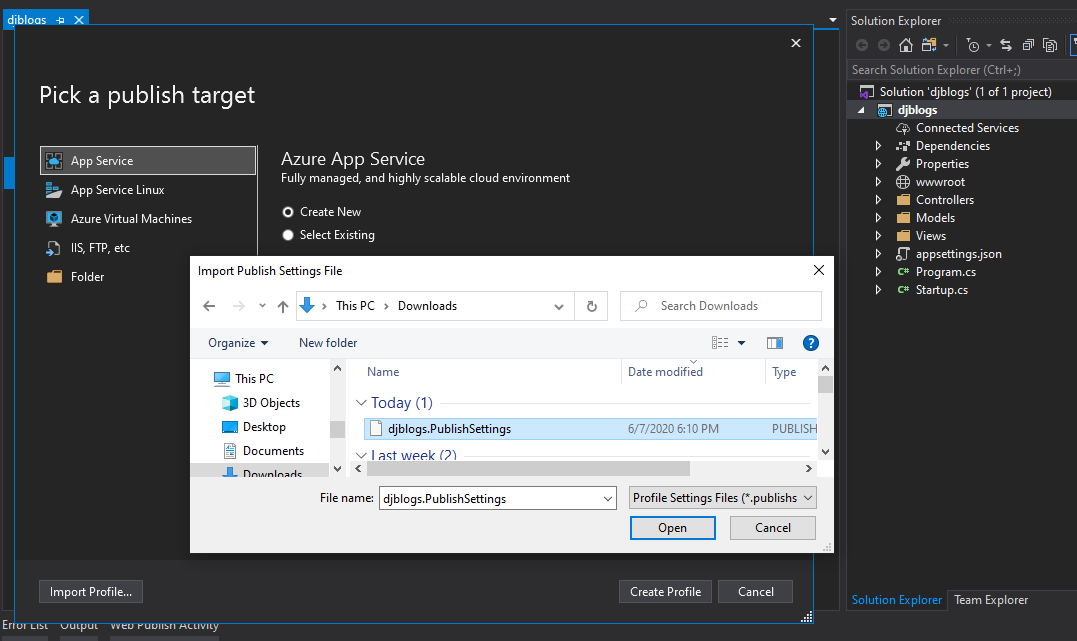Click the Home icon in Solution Explorer toolbar
This screenshot has height=641, width=1077.
pyautogui.click(x=906, y=45)
